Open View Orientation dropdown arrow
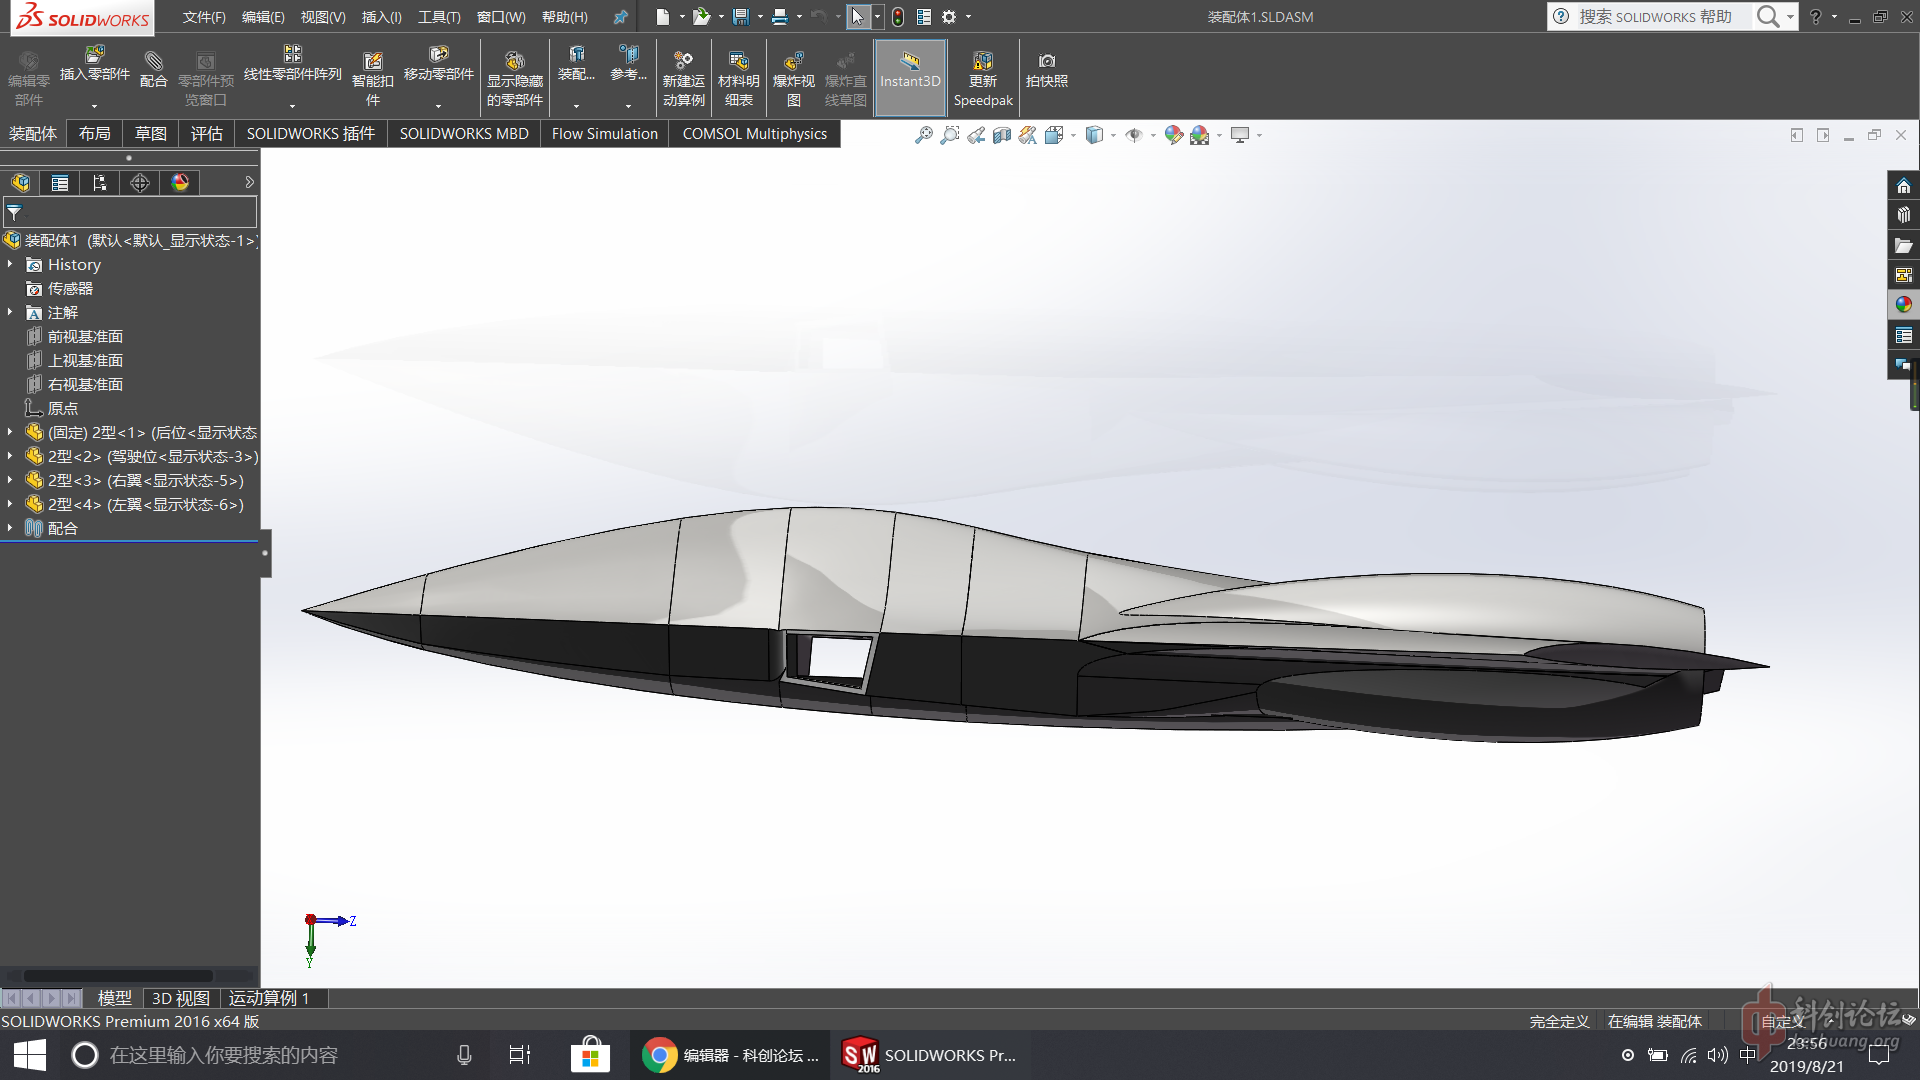This screenshot has height=1080, width=1920. 1073,135
